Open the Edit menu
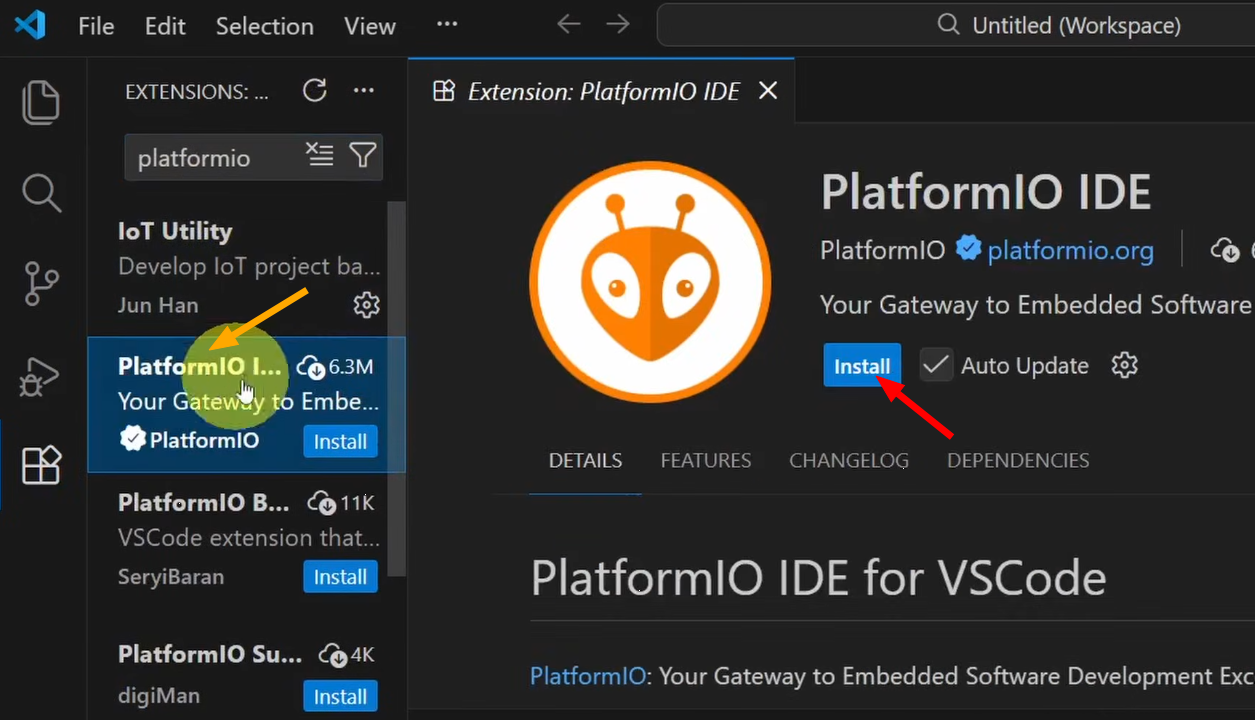Viewport: 1255px width, 720px height. pos(165,26)
